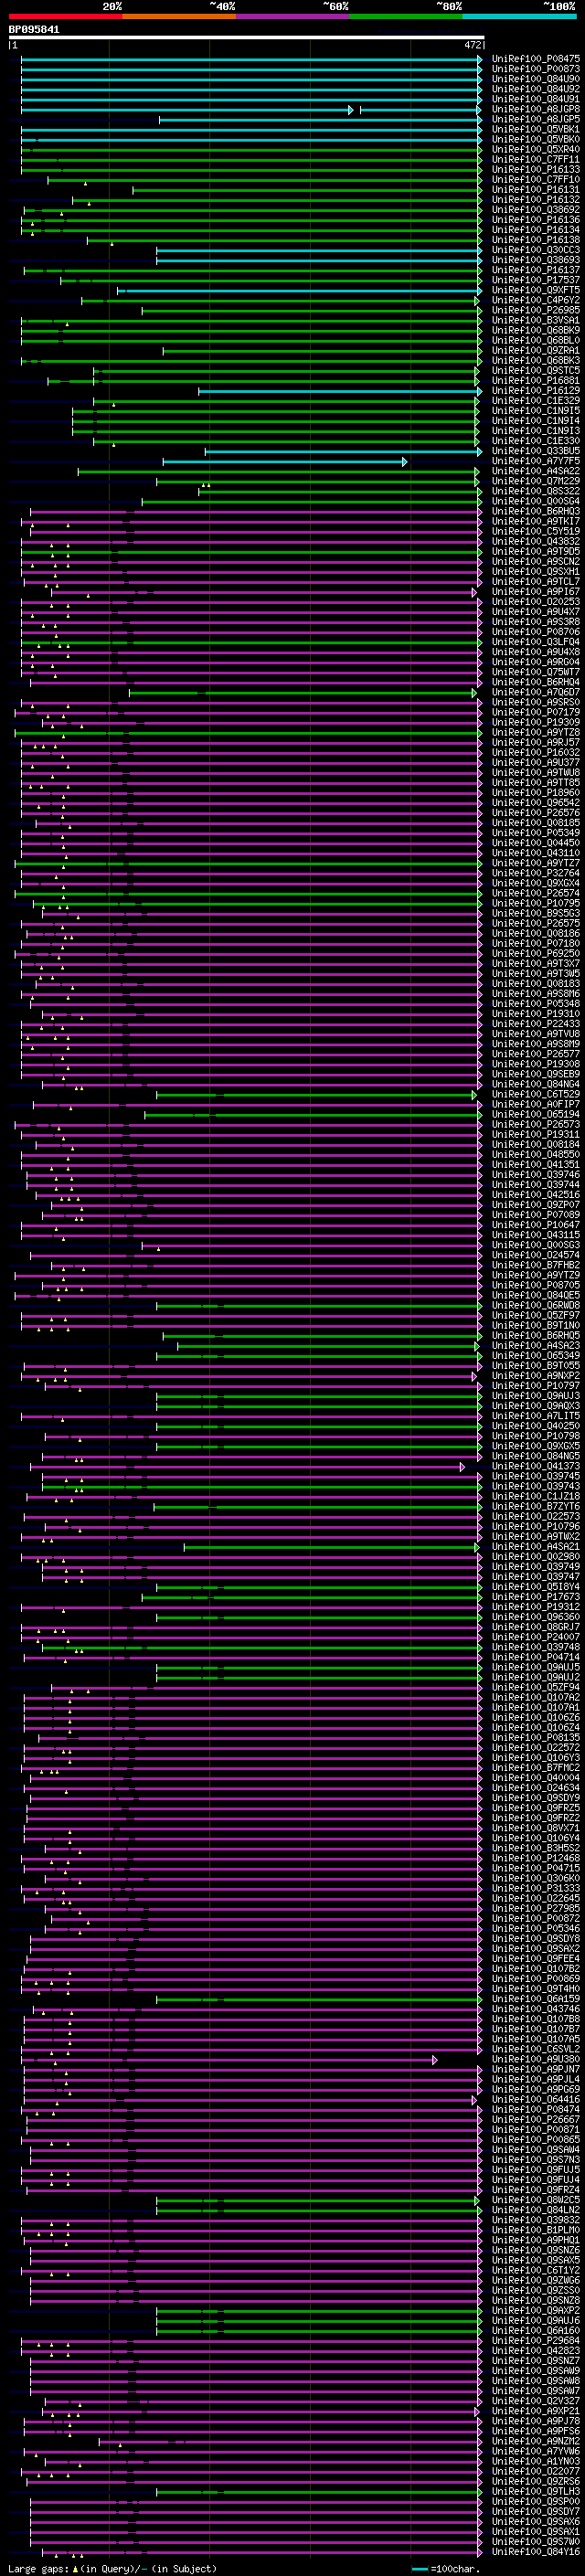Open hit UniRef100_P16133

pos(535,170)
